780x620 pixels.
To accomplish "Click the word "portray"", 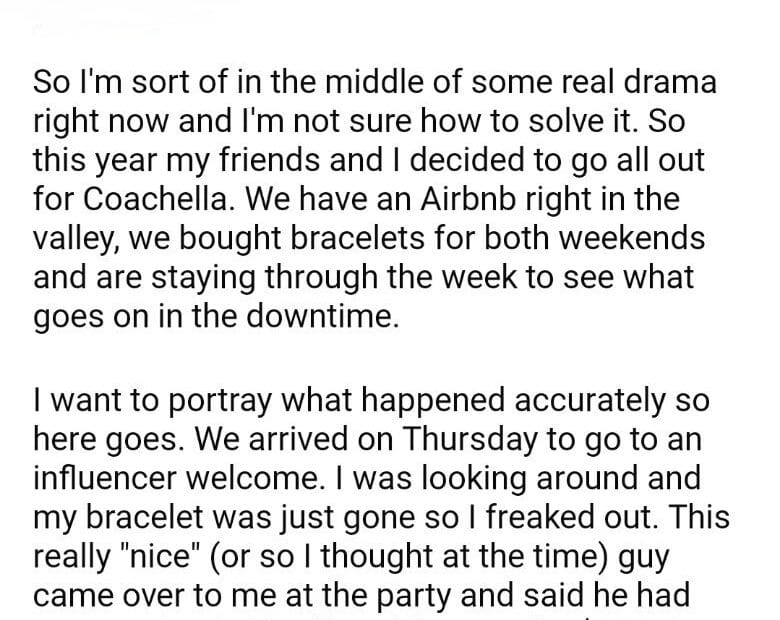I will pos(185,400).
